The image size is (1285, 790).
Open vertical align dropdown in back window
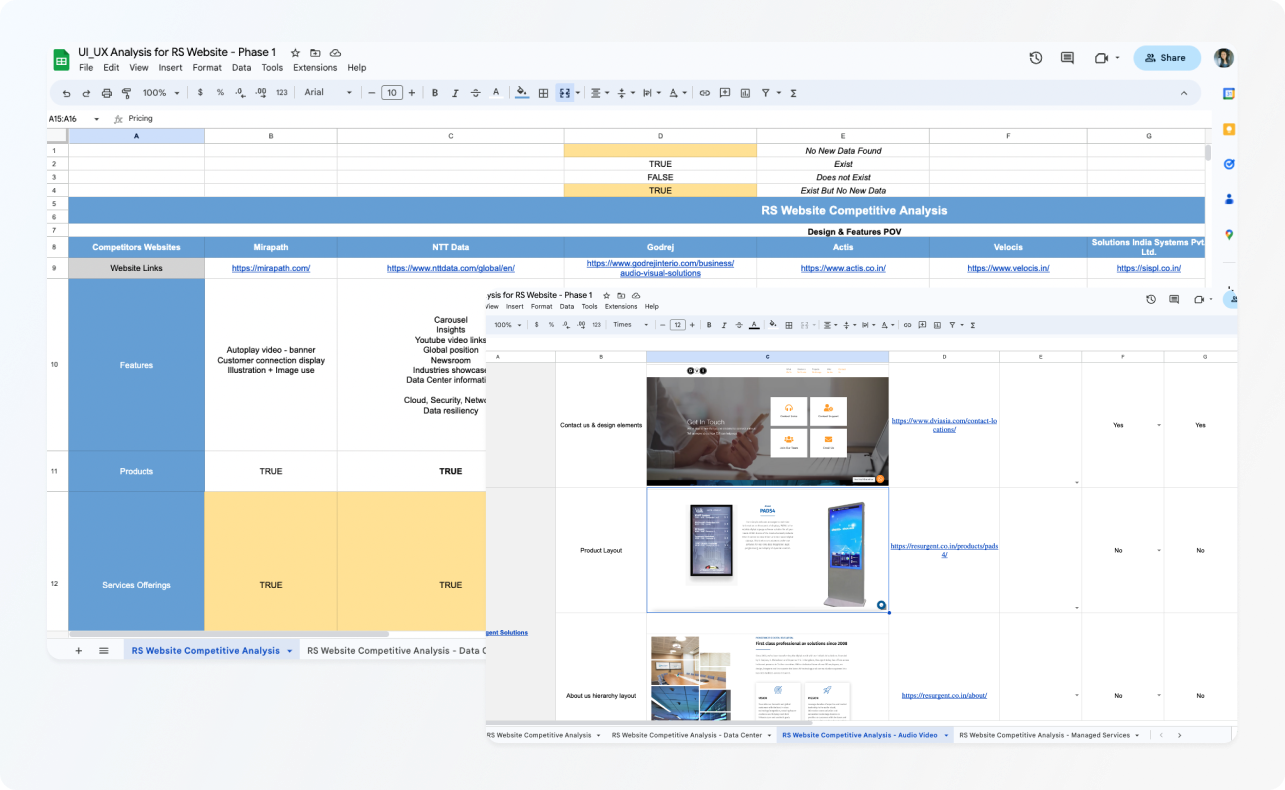pos(626,93)
